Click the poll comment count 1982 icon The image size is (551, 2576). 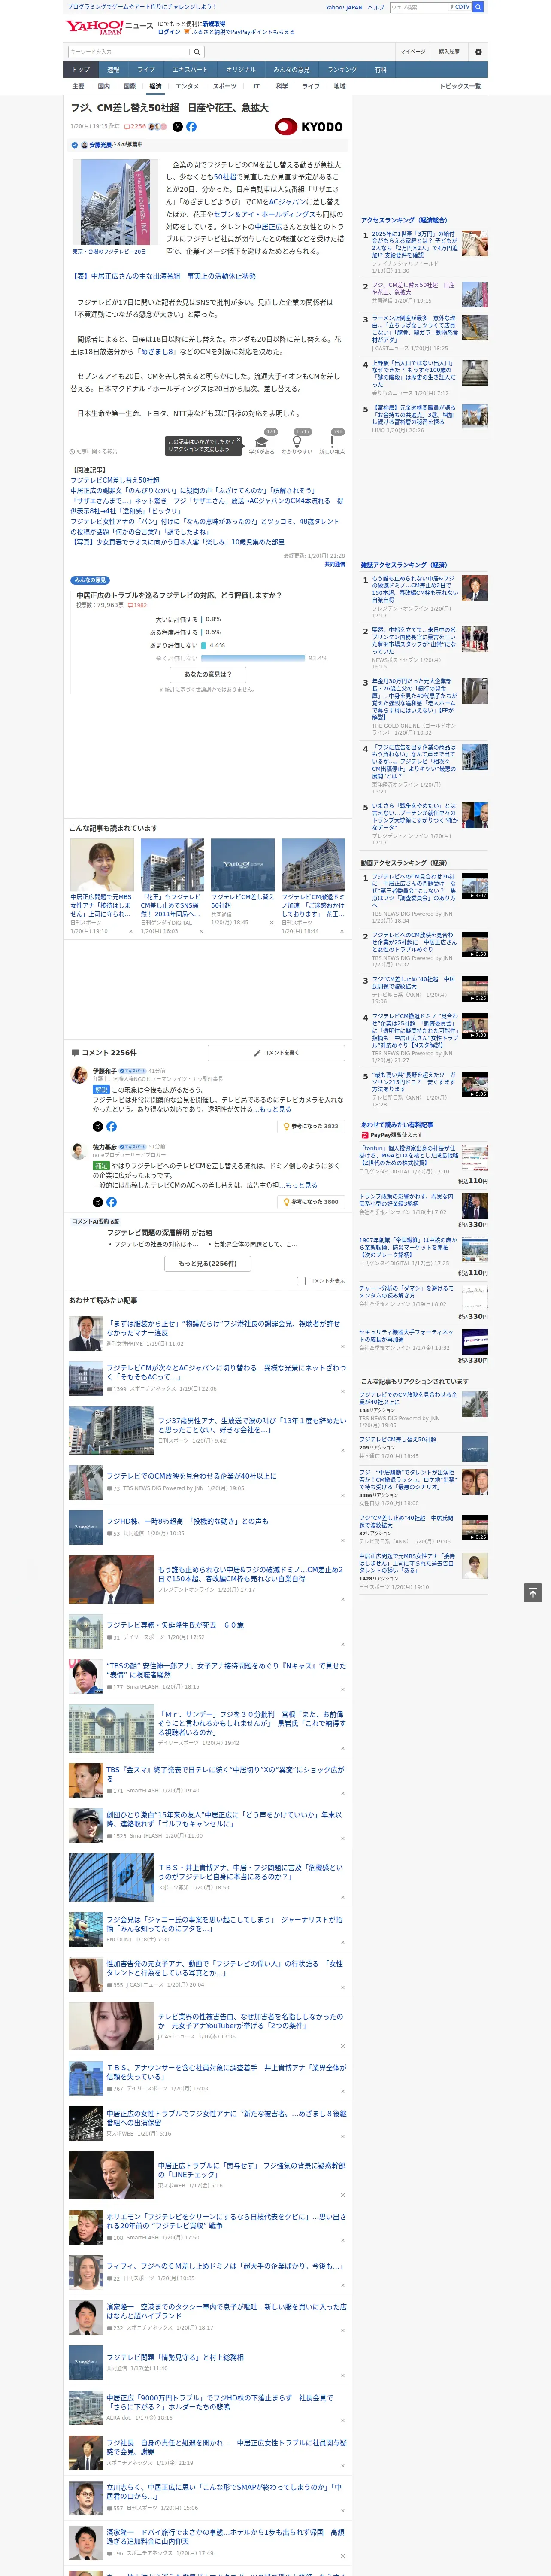[137, 605]
